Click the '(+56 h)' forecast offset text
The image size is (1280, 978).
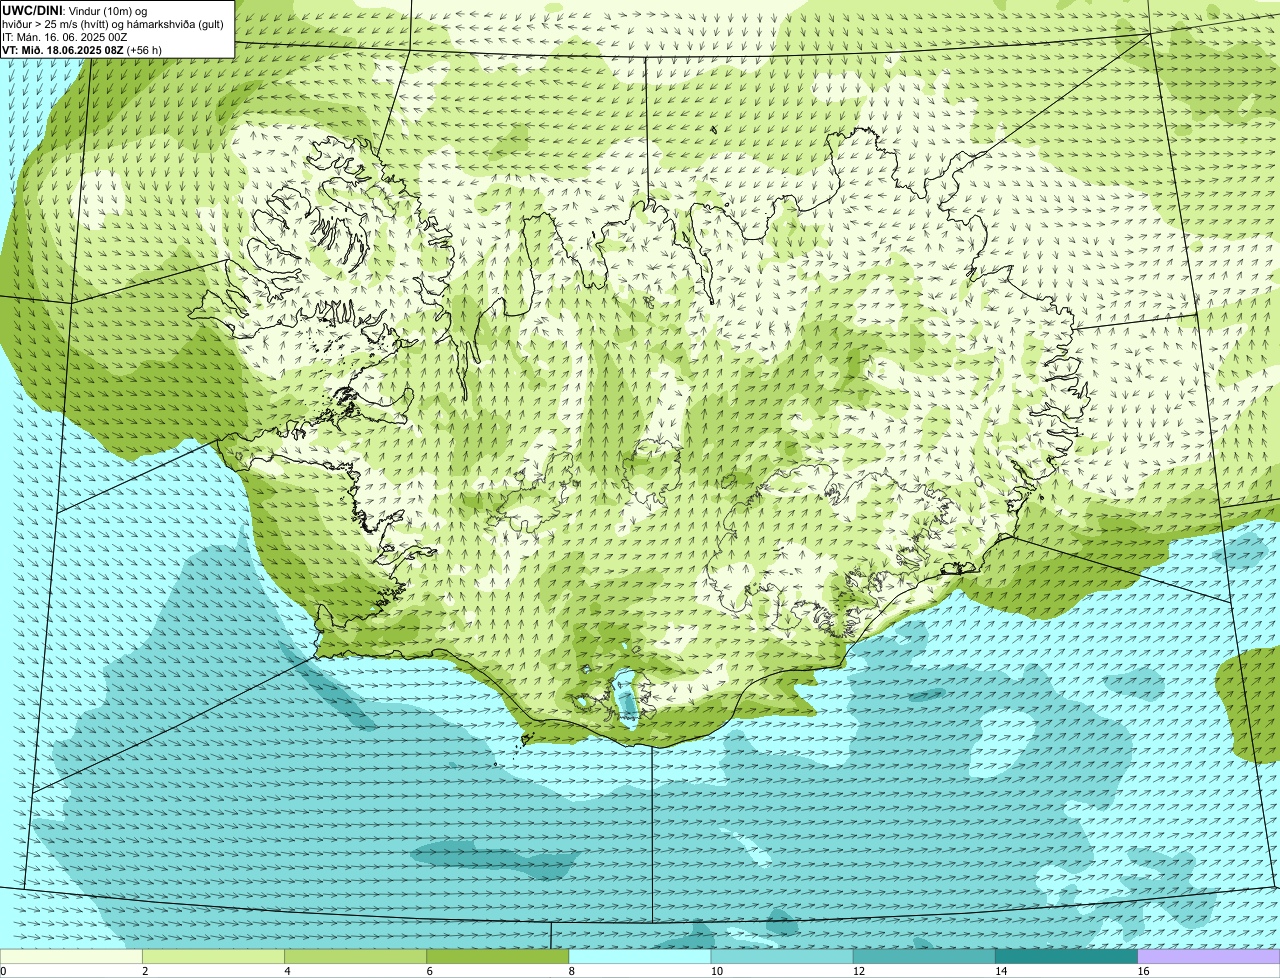click(144, 50)
